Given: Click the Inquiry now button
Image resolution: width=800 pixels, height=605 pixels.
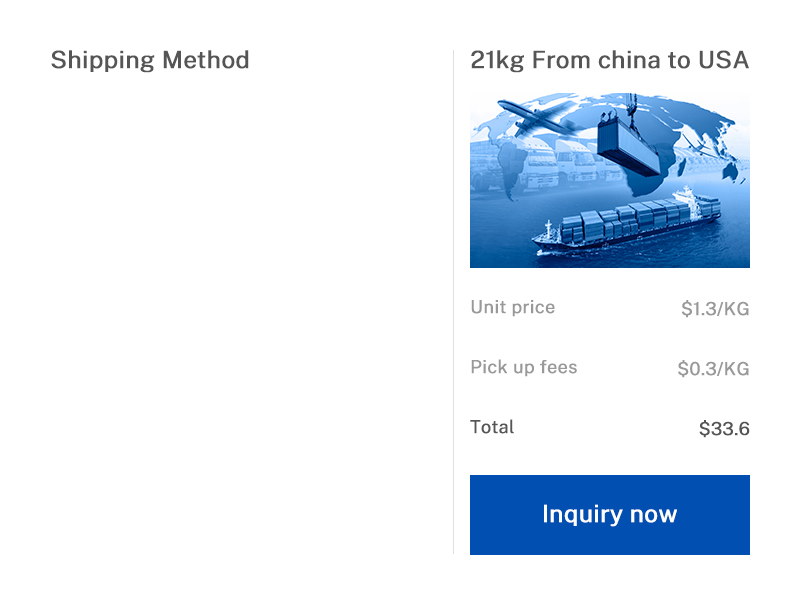Looking at the screenshot, I should [610, 515].
